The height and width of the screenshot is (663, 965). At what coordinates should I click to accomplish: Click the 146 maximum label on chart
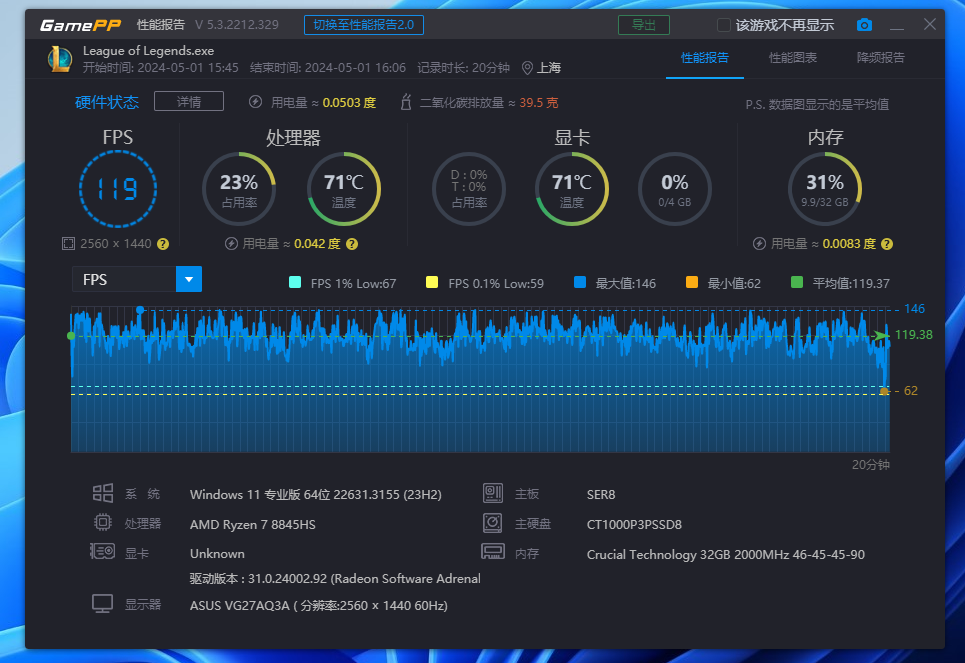click(914, 309)
